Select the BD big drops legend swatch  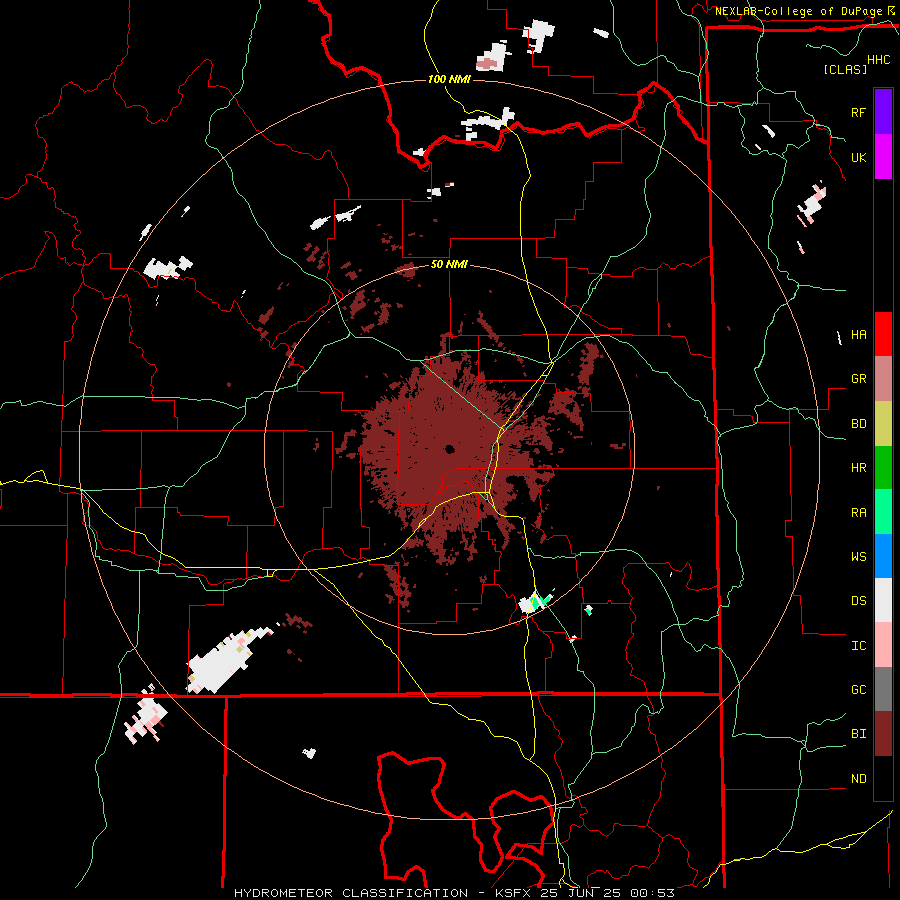[x=883, y=424]
